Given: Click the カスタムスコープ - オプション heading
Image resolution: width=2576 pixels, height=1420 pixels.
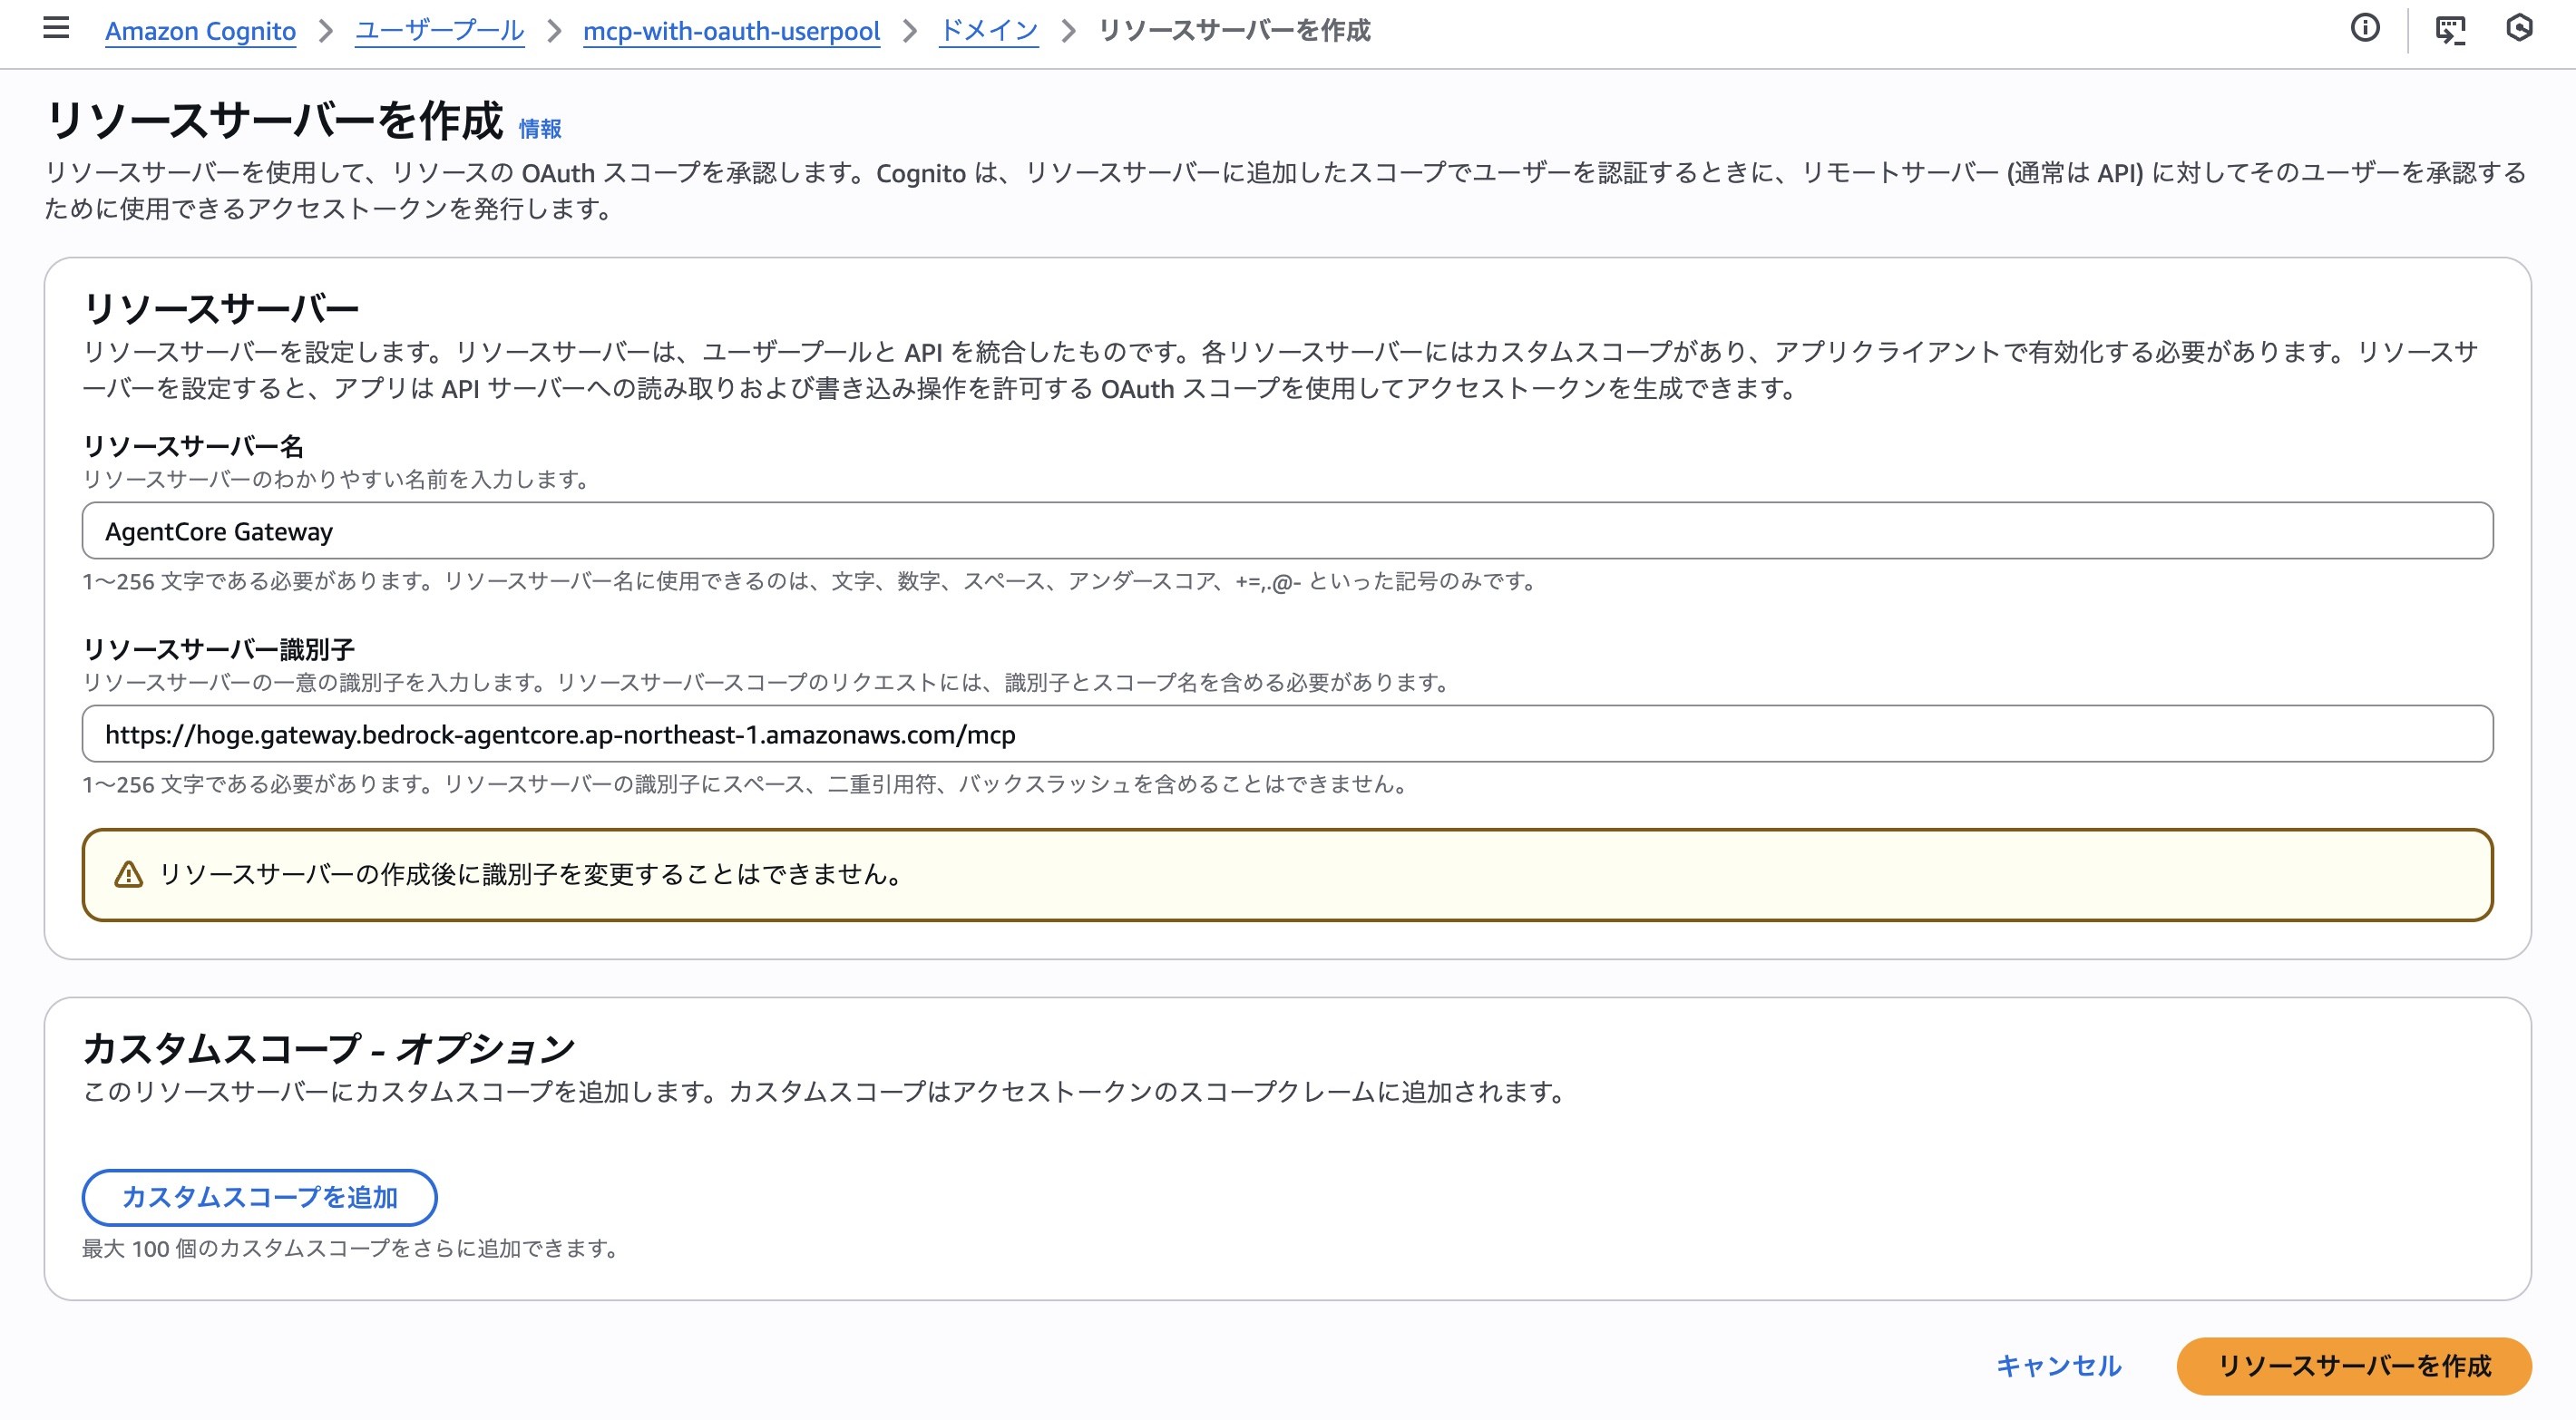Looking at the screenshot, I should point(328,1048).
